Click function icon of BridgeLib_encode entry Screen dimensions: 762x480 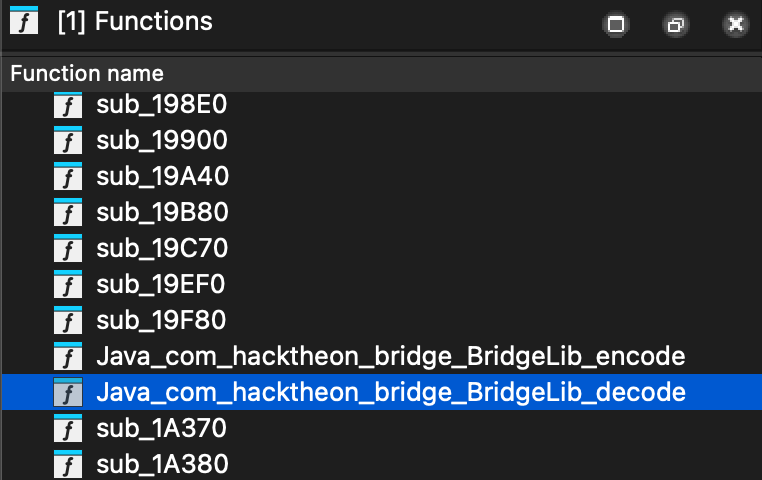click(x=68, y=356)
